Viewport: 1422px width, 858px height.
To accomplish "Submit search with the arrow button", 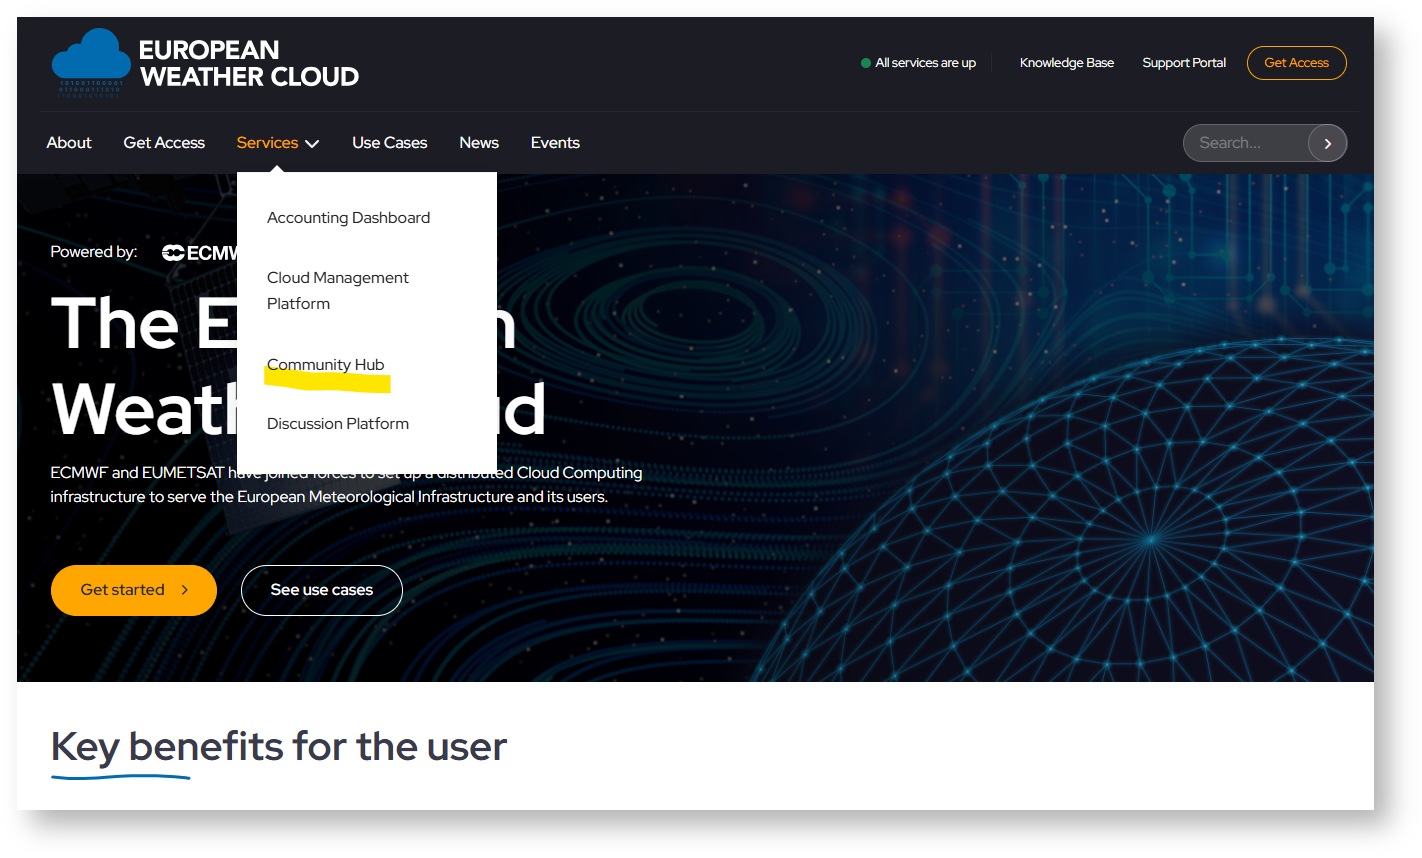I will [x=1327, y=143].
